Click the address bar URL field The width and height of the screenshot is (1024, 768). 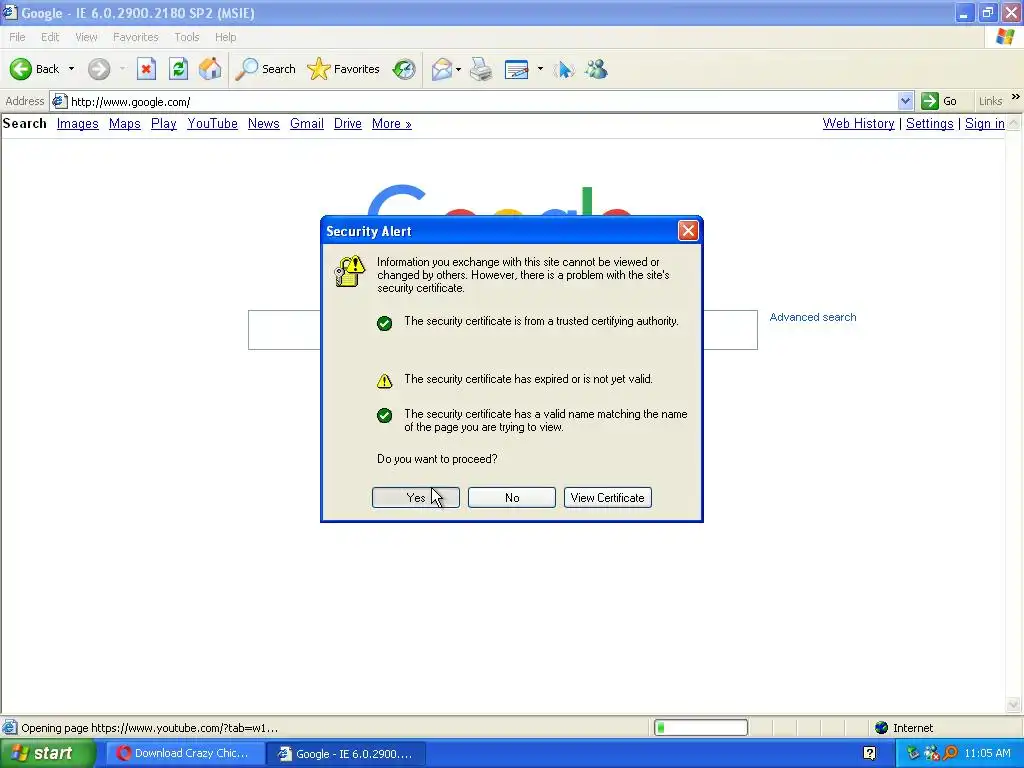click(x=482, y=101)
